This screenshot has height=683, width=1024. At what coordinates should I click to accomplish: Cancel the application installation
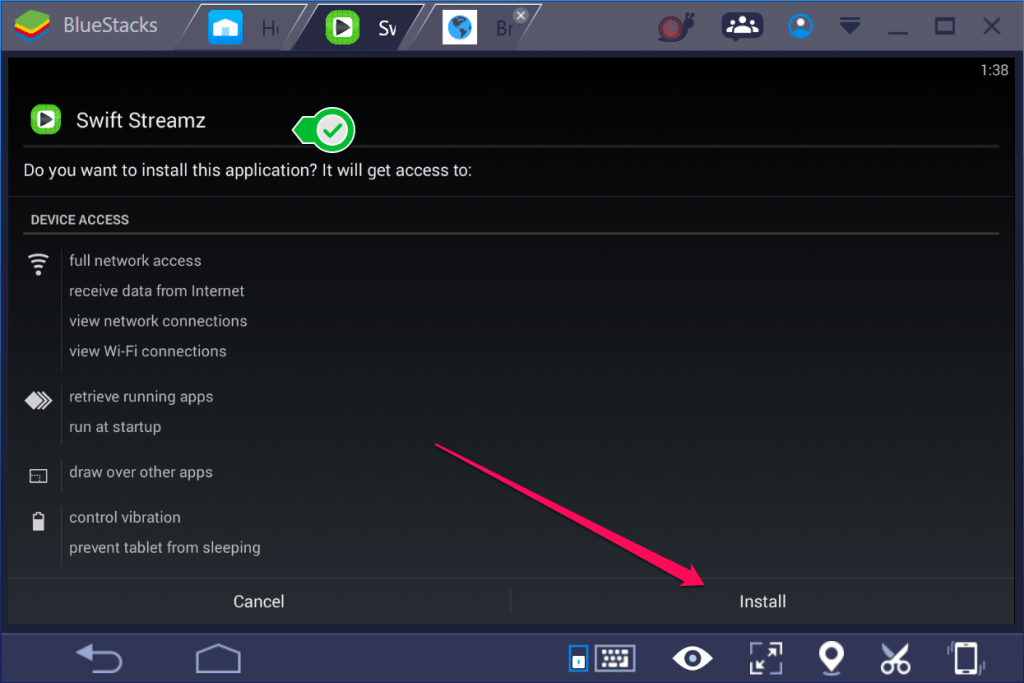pyautogui.click(x=259, y=601)
